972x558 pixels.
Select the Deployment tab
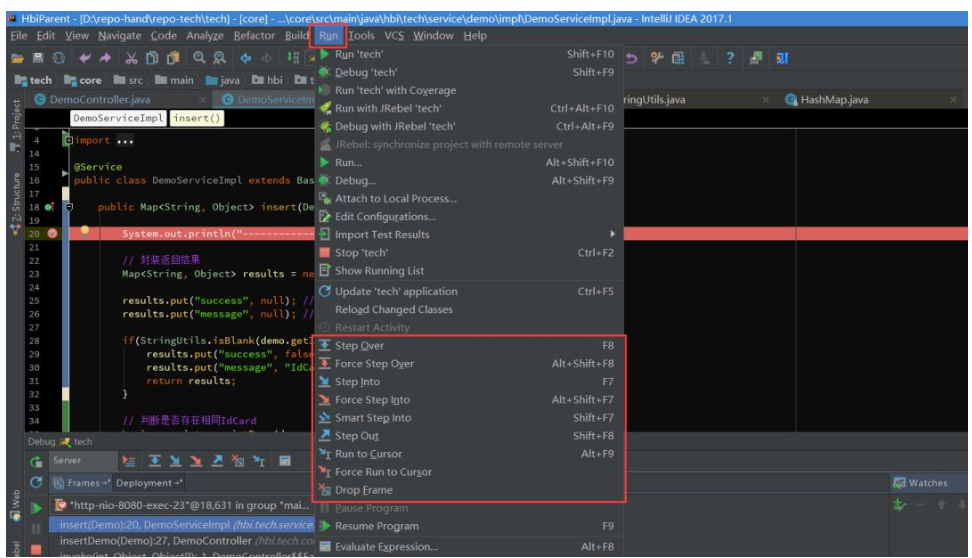click(x=149, y=483)
